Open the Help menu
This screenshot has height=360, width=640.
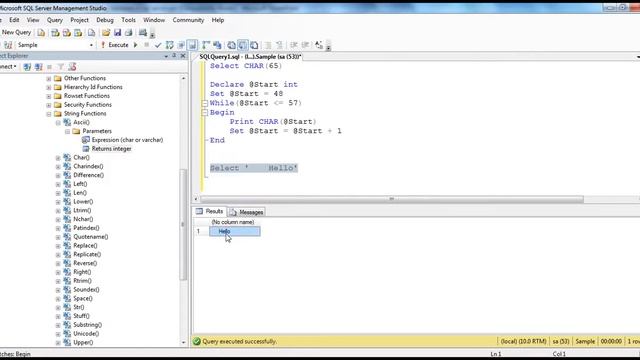[218, 20]
